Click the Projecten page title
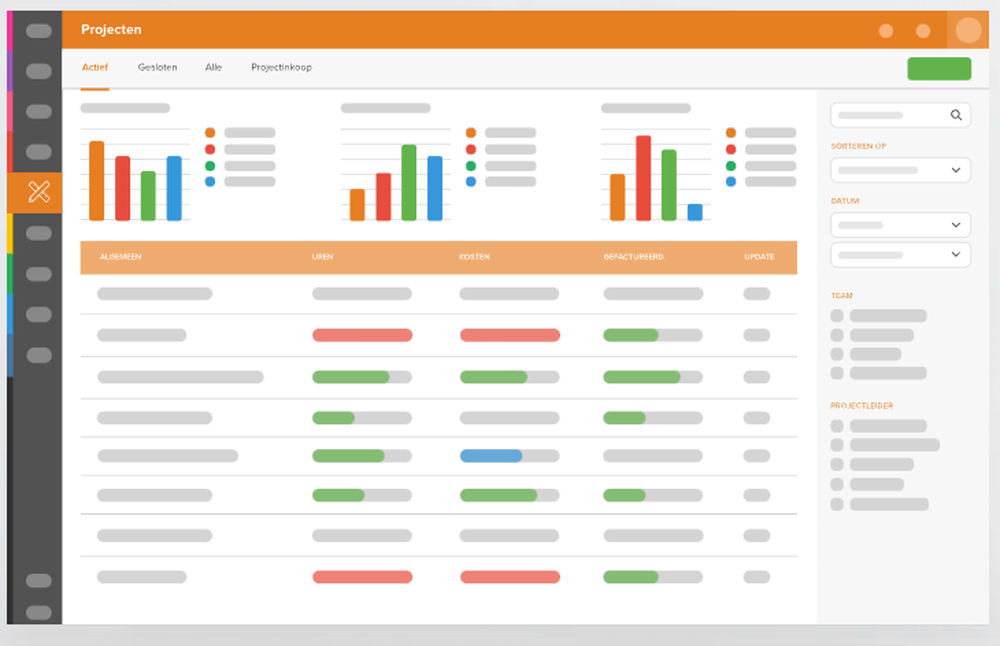1000x646 pixels. 111,29
